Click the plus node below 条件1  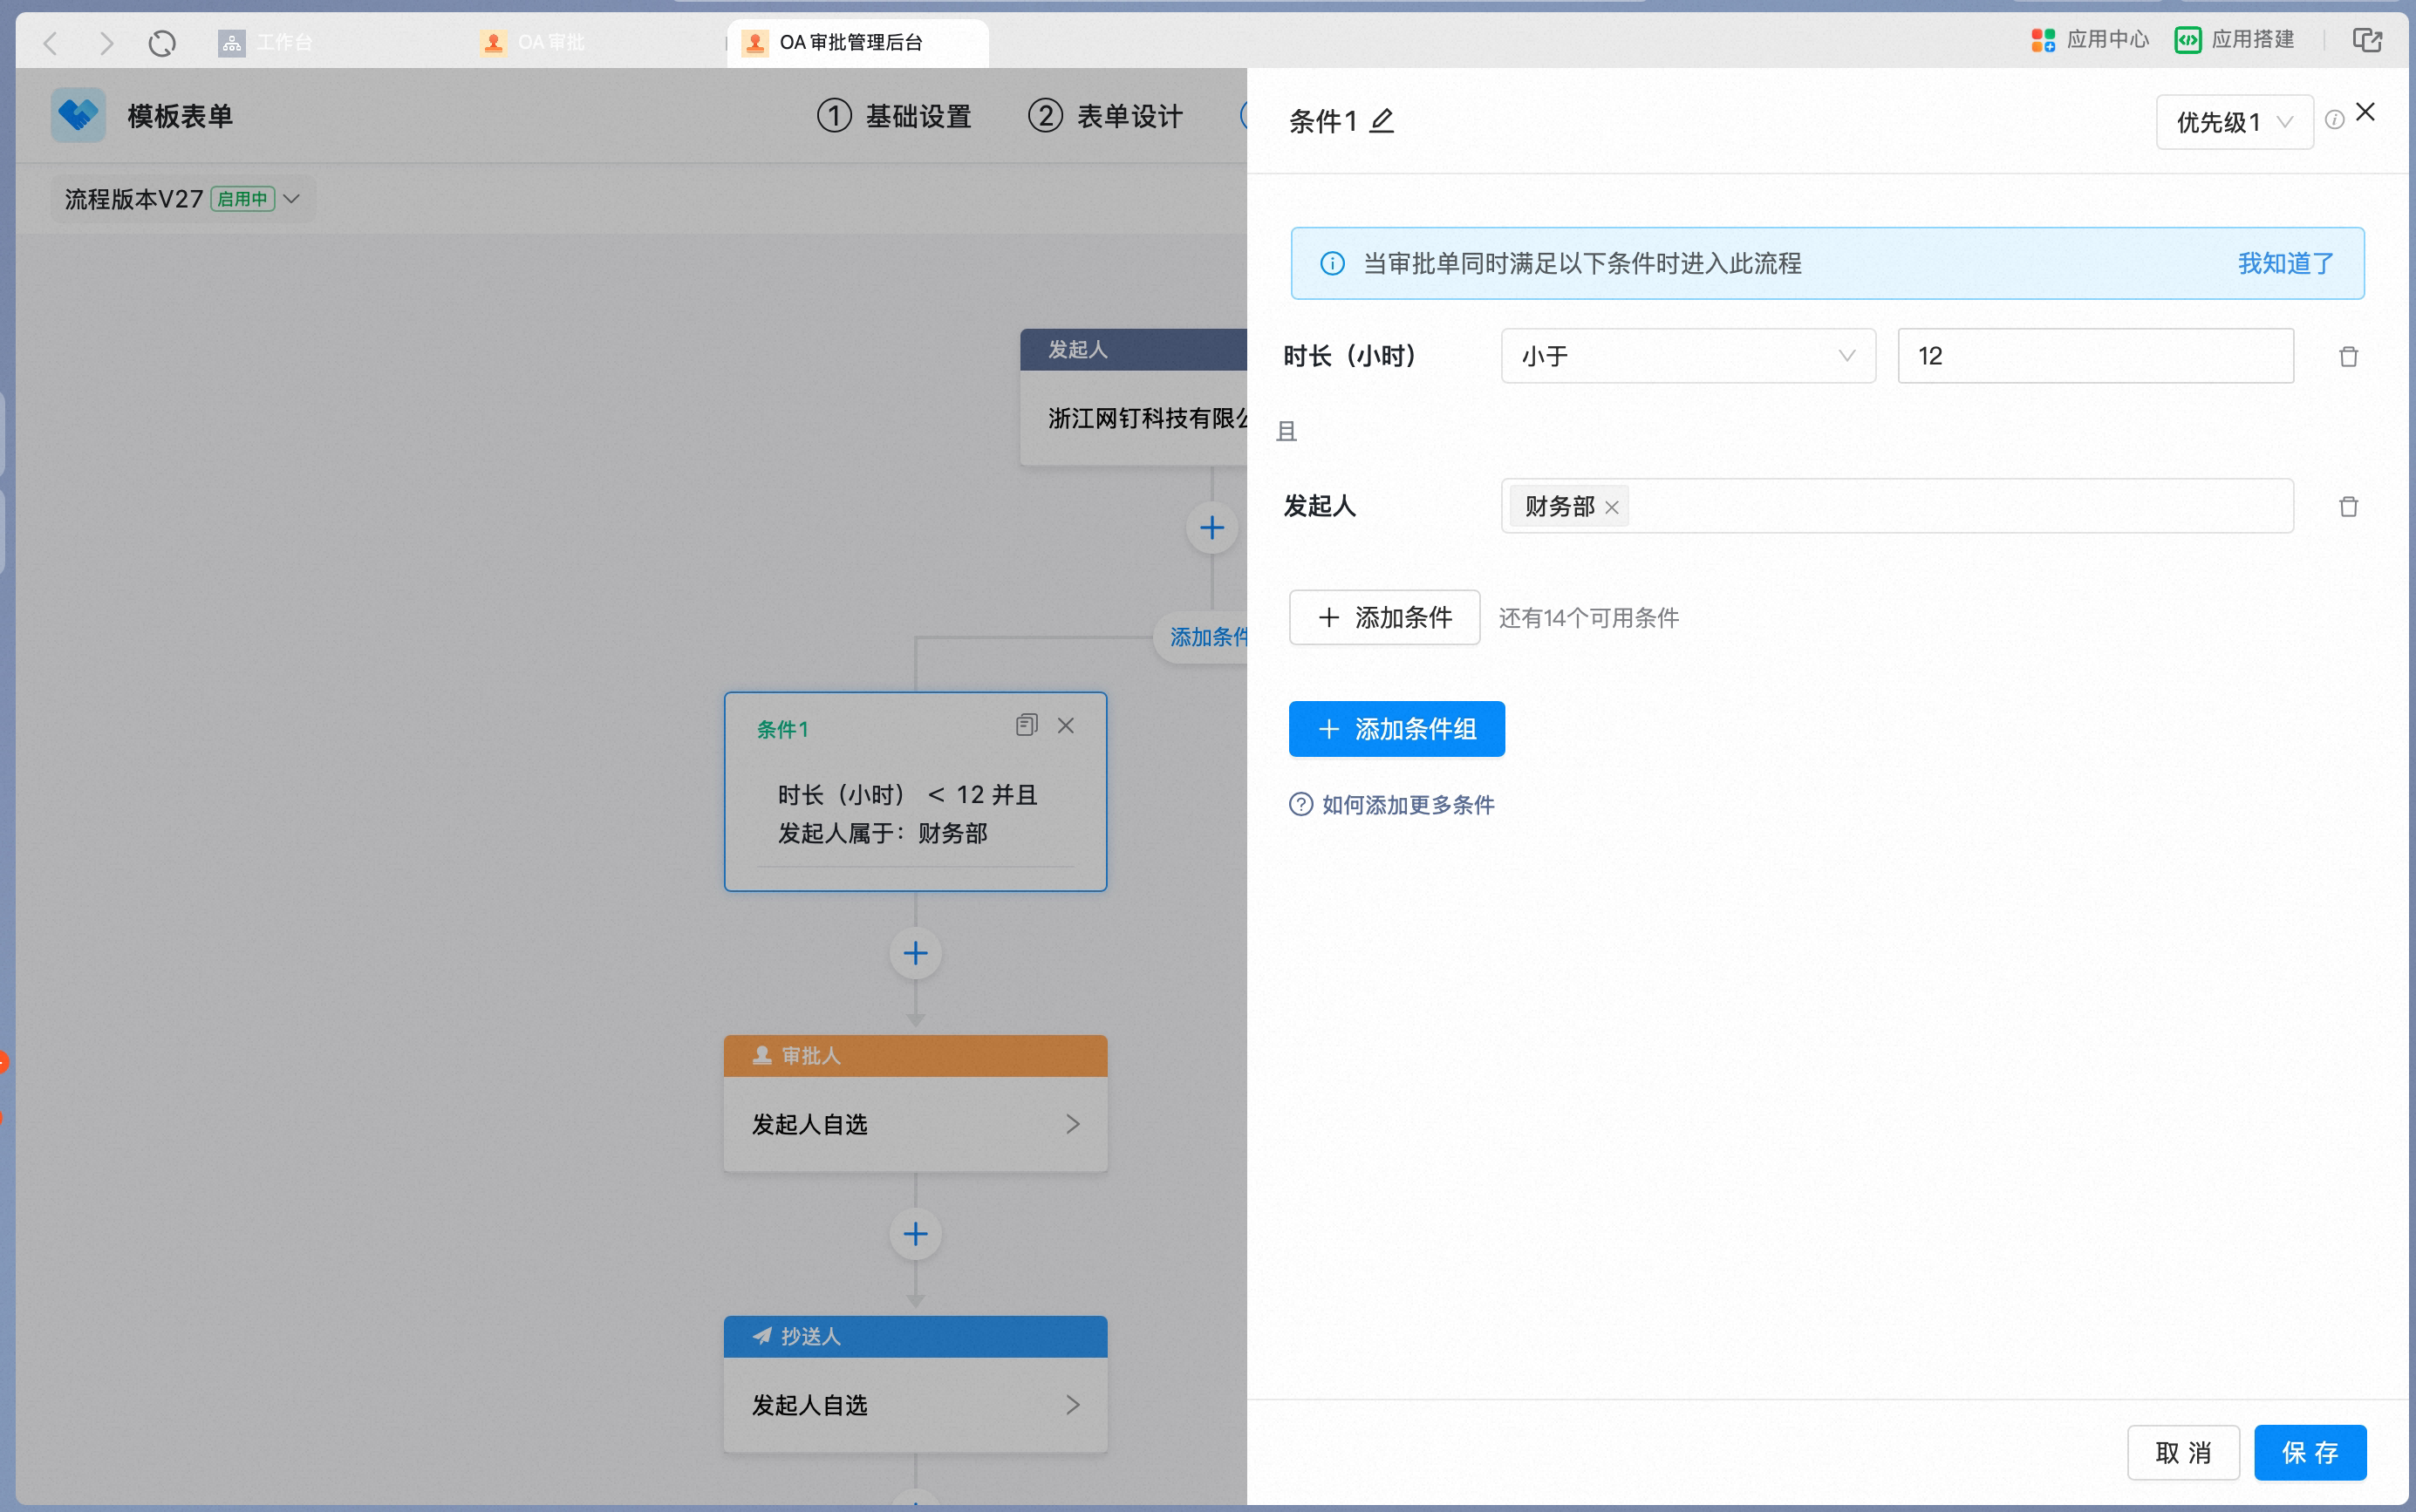tap(915, 953)
